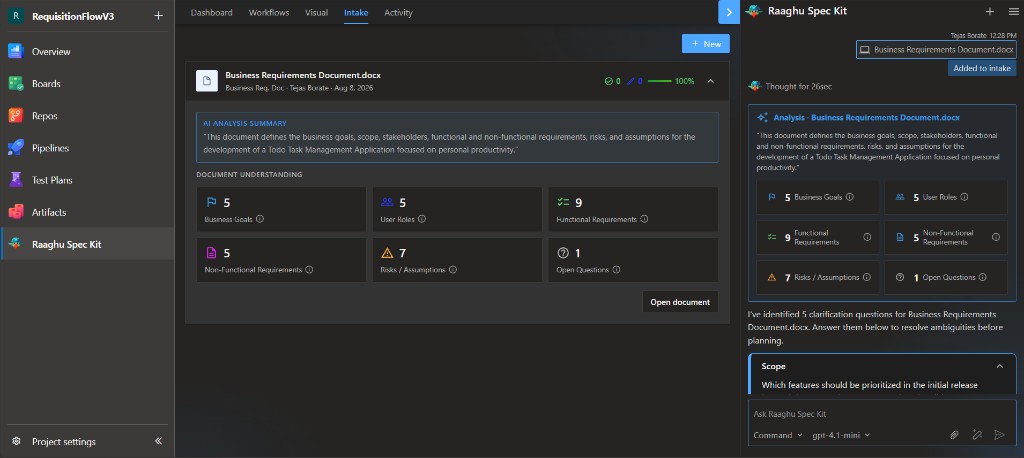Image resolution: width=1024 pixels, height=458 pixels.
Task: Click the DOCUMENT UNDERSTANDING heading
Action: click(x=249, y=174)
